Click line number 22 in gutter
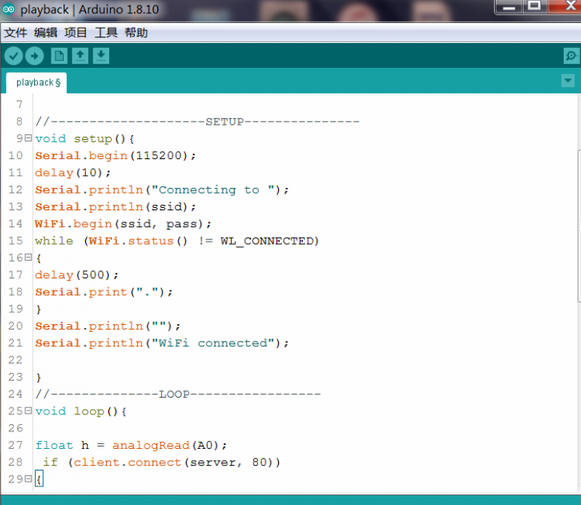 [16, 360]
